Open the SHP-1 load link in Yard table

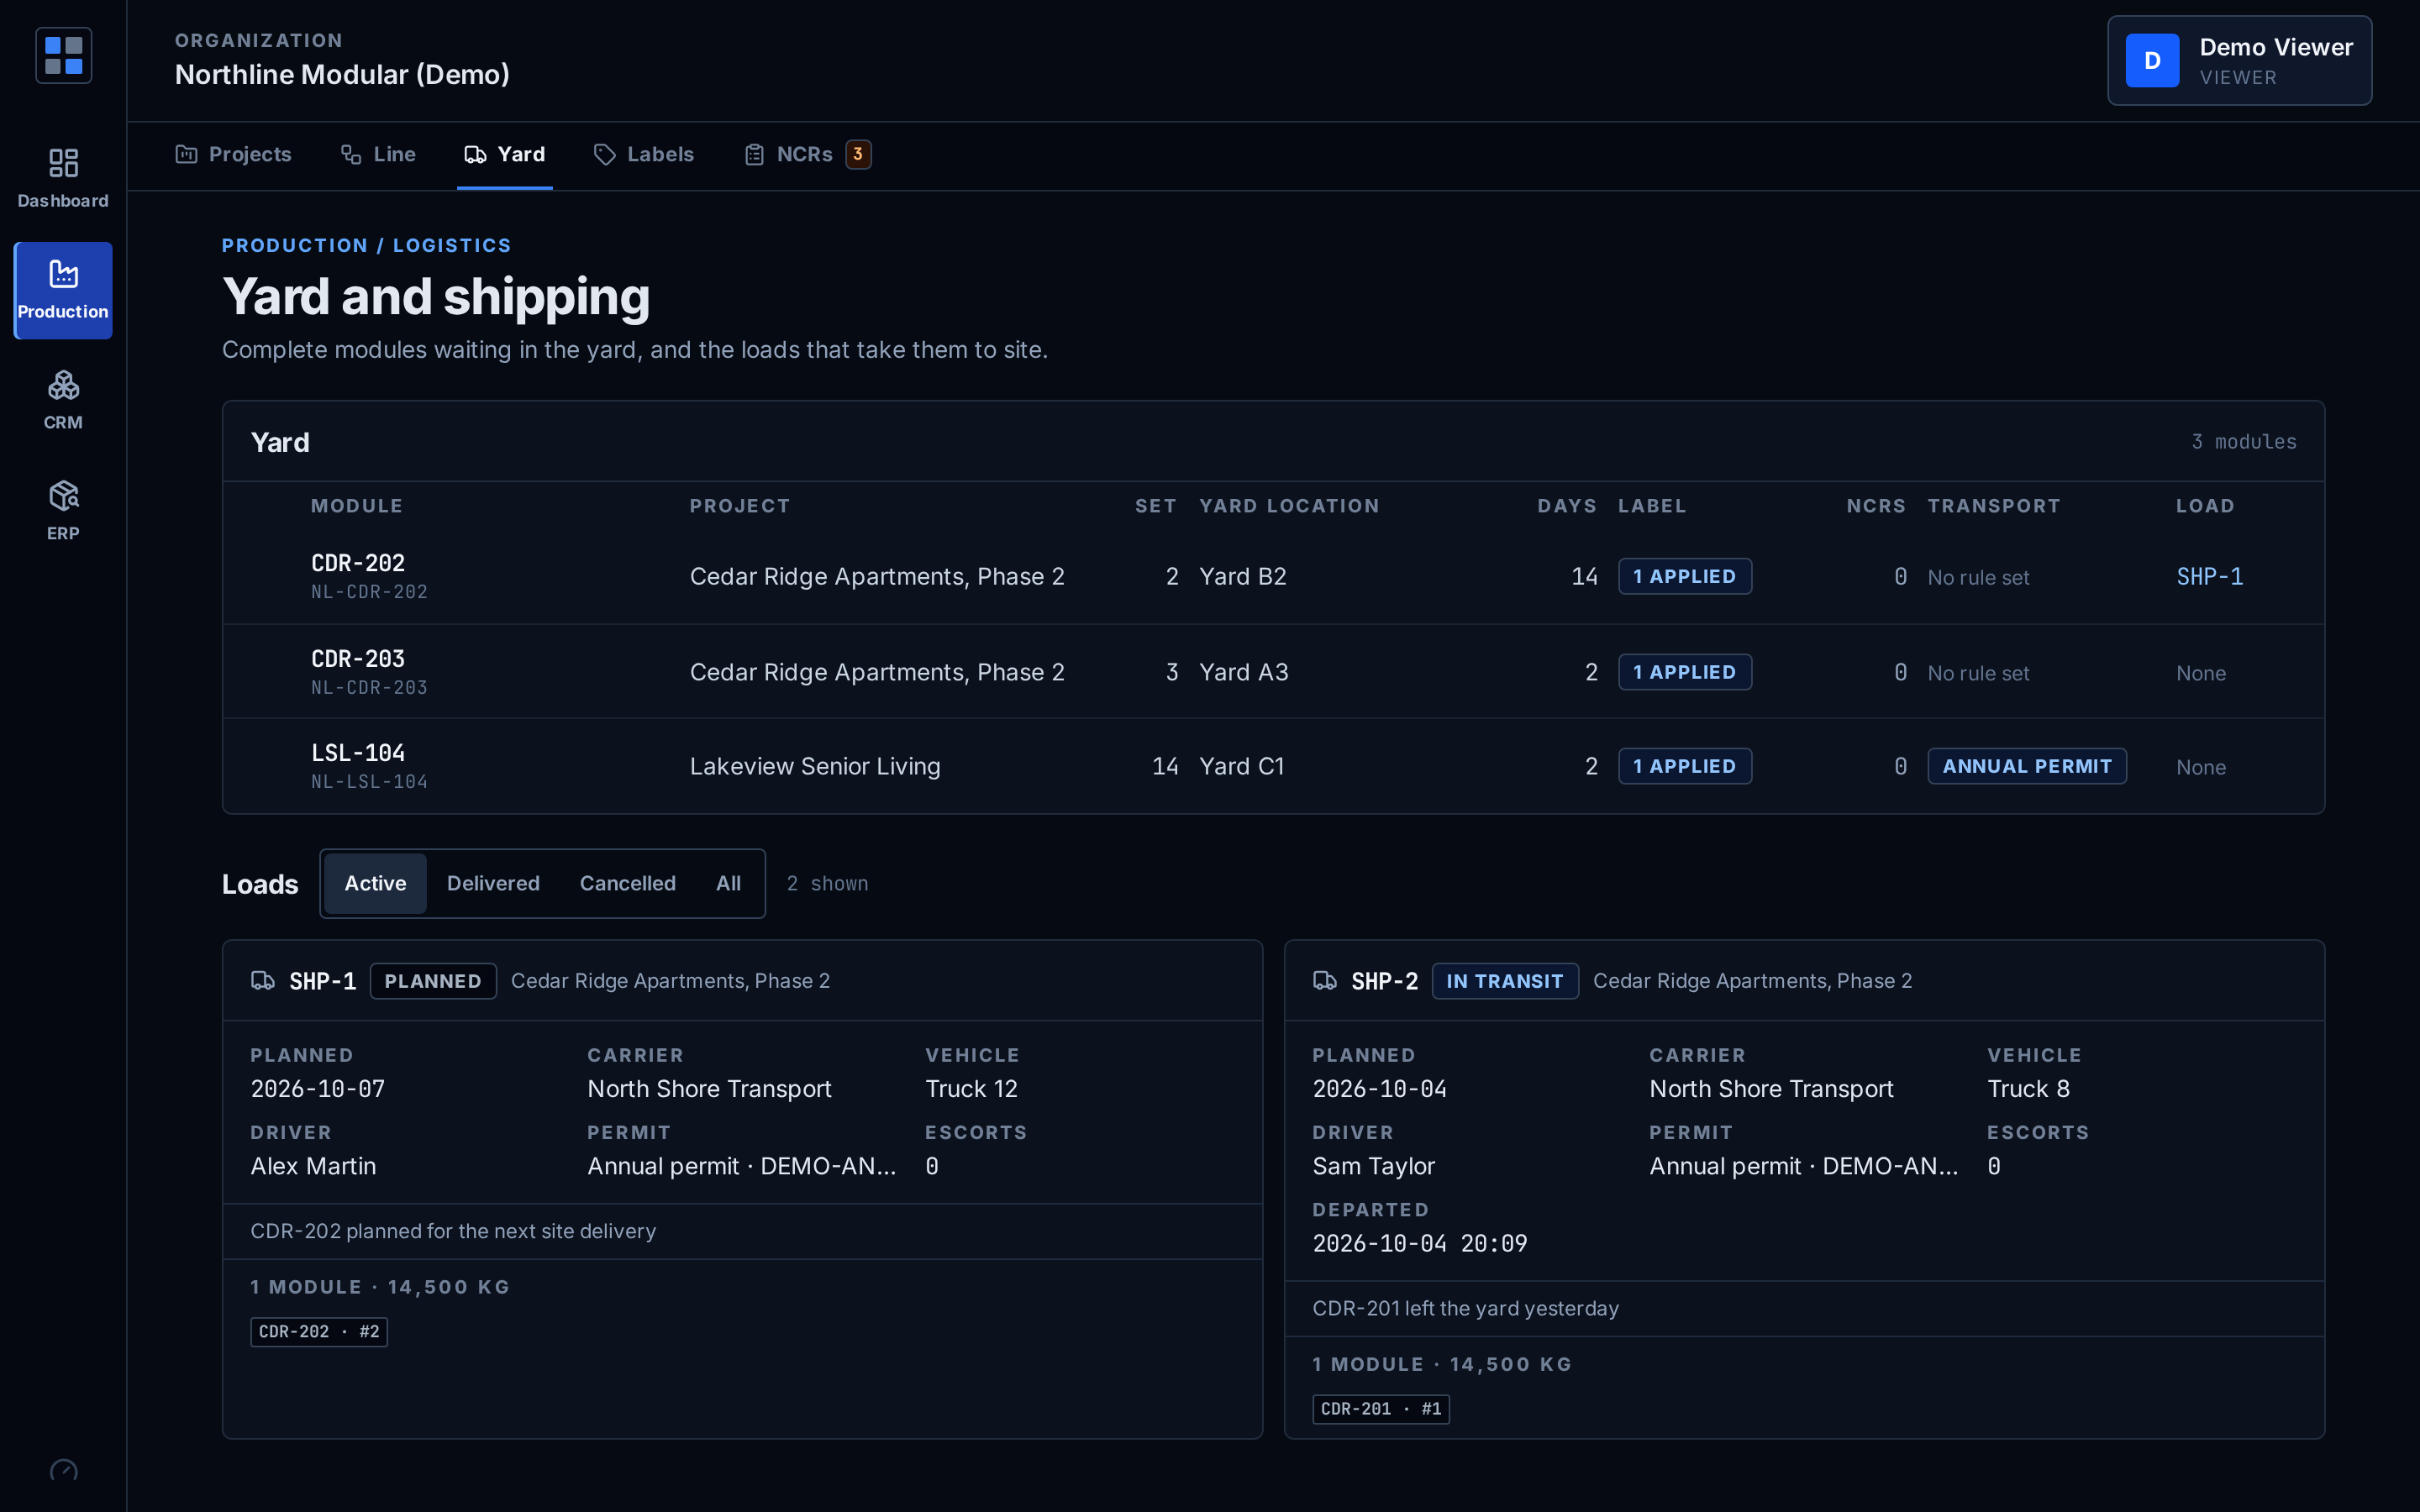[x=2209, y=577]
